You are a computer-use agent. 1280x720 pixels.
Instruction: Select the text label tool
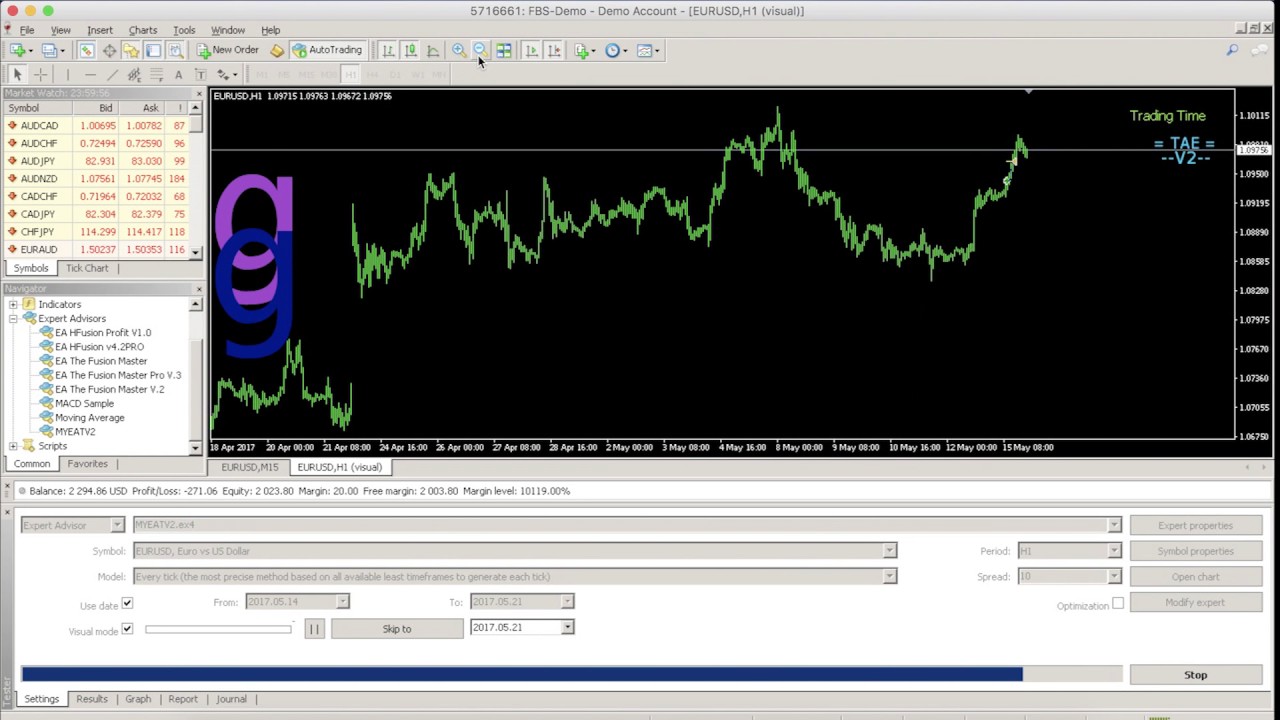tap(200, 75)
